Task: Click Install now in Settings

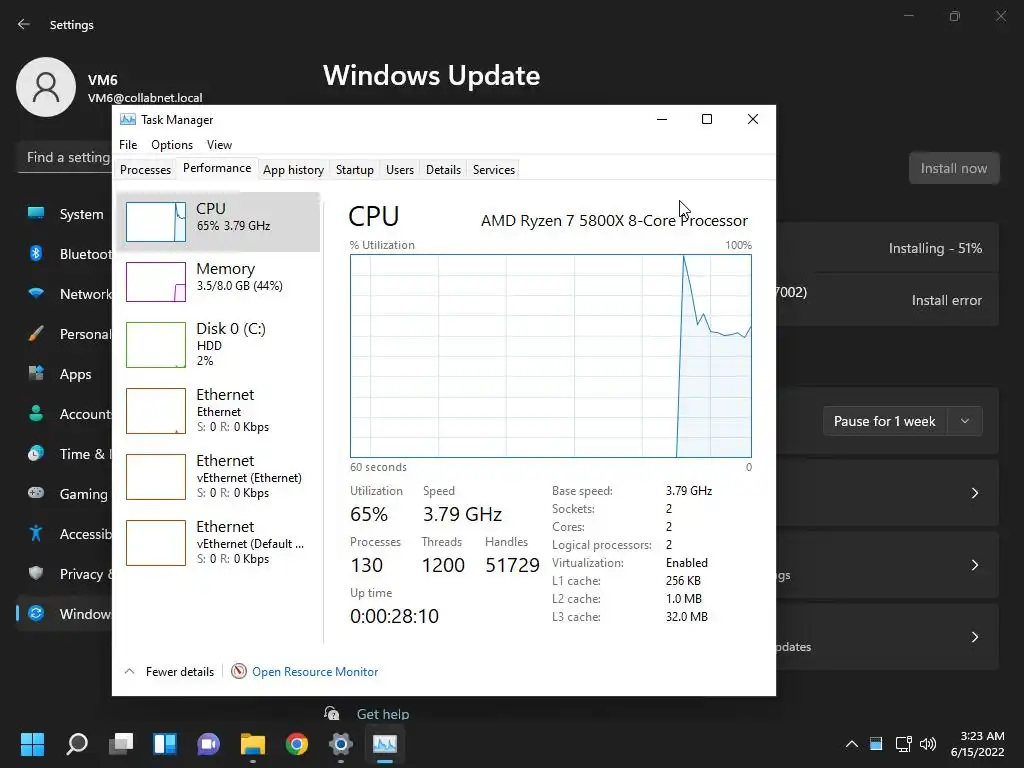Action: click(953, 168)
